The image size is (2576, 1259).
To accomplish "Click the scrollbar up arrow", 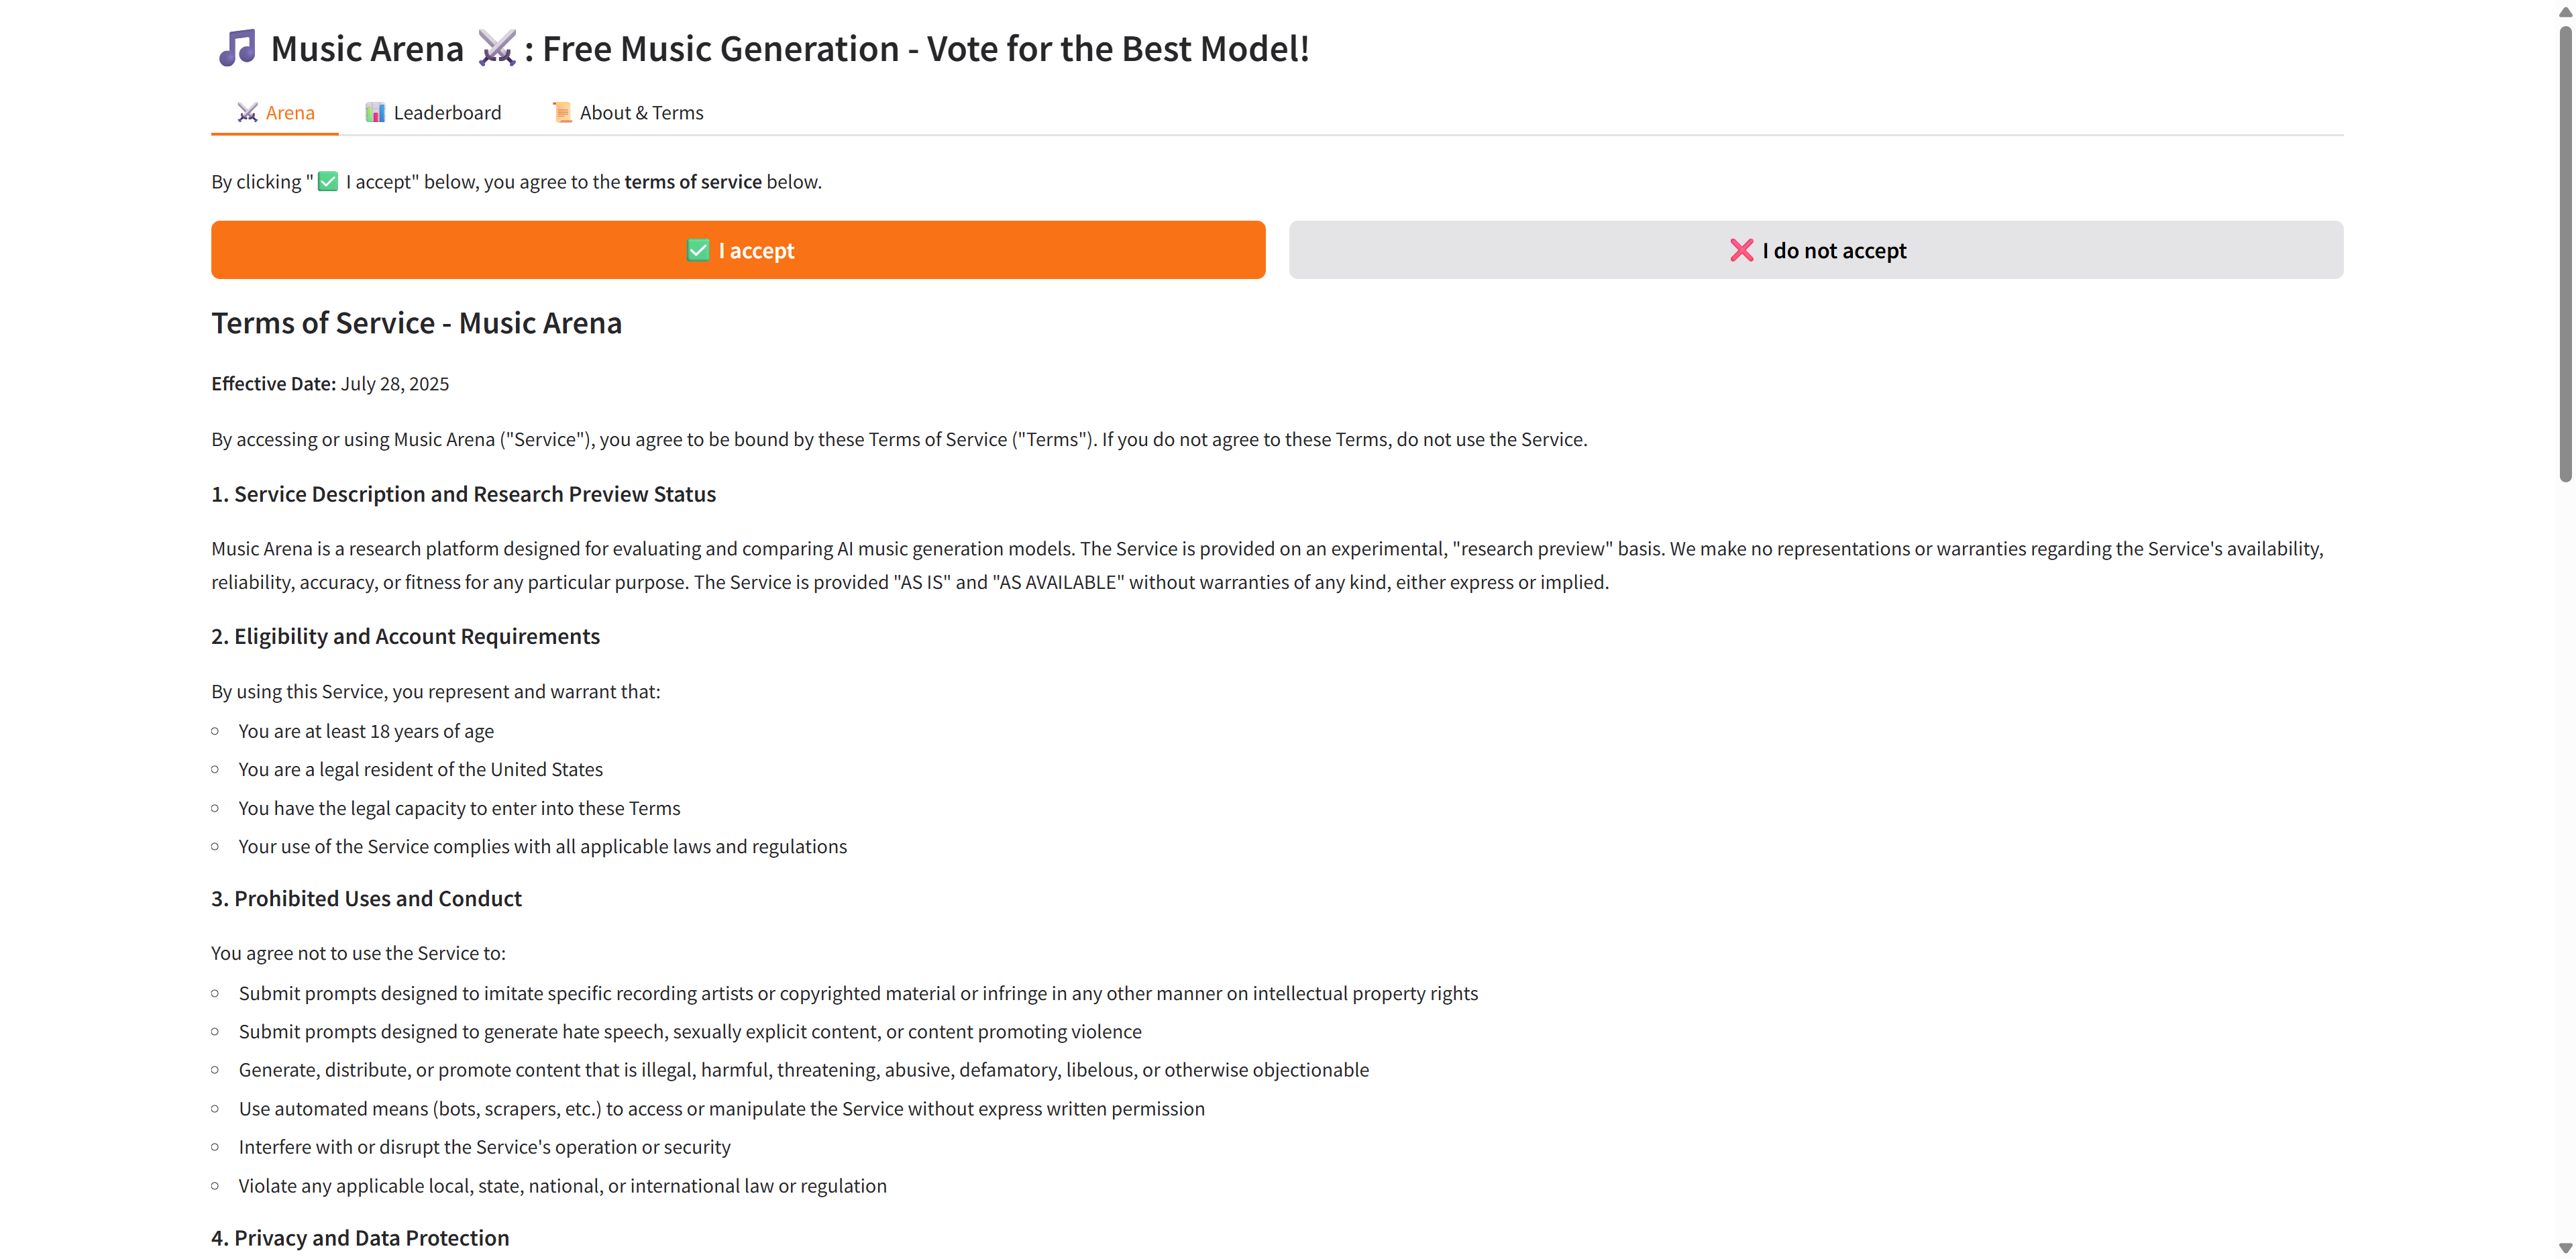I will pyautogui.click(x=2565, y=12).
